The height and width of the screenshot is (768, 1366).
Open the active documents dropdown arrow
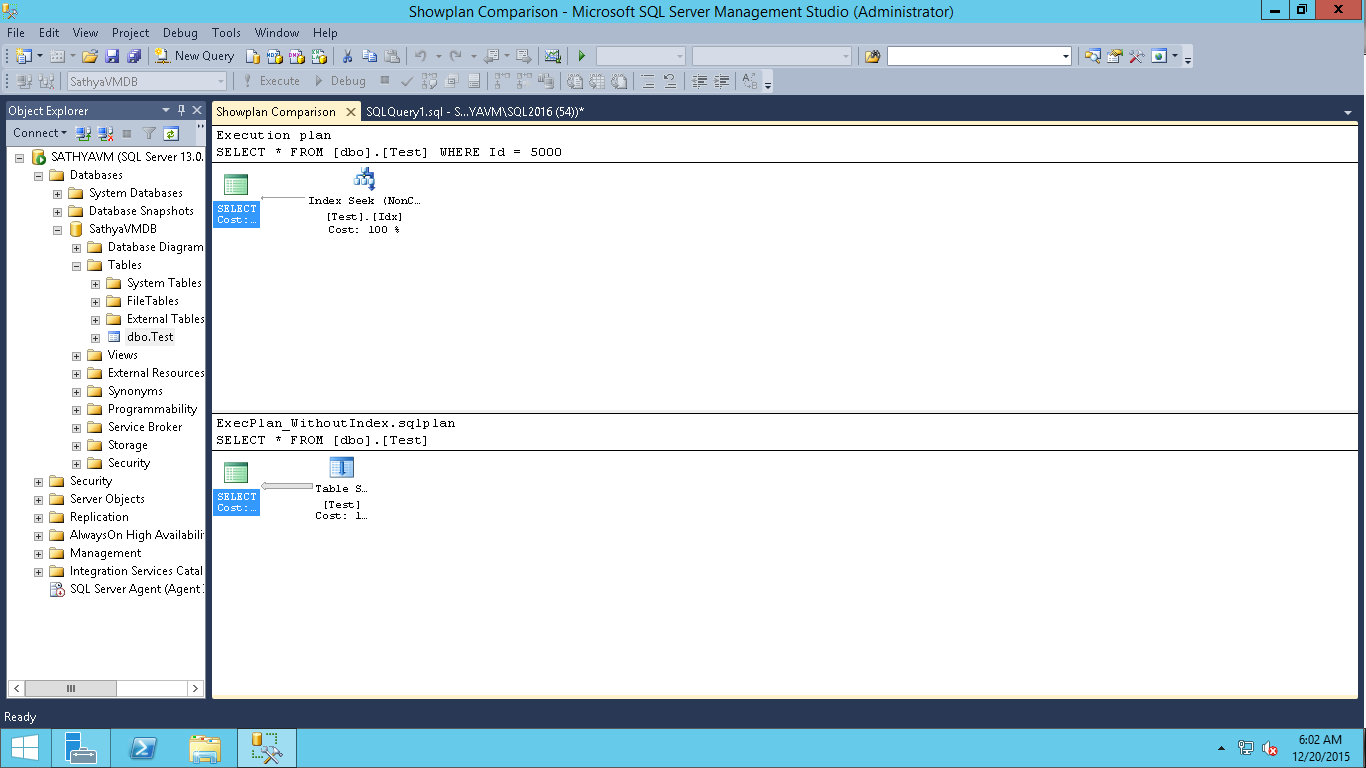(x=1348, y=112)
